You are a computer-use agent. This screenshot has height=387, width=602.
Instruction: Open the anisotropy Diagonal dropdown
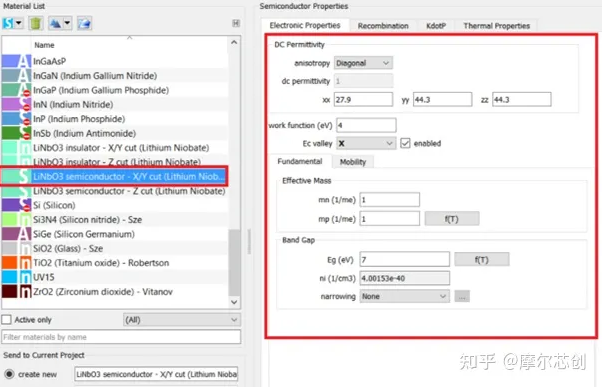click(x=363, y=63)
